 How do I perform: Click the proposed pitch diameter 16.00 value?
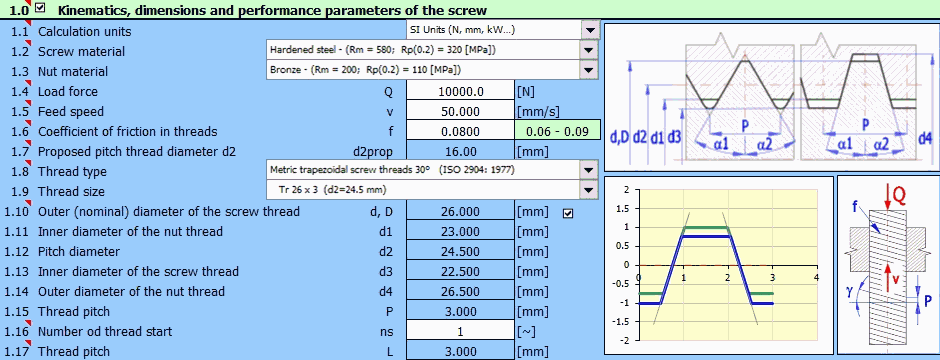click(x=460, y=152)
